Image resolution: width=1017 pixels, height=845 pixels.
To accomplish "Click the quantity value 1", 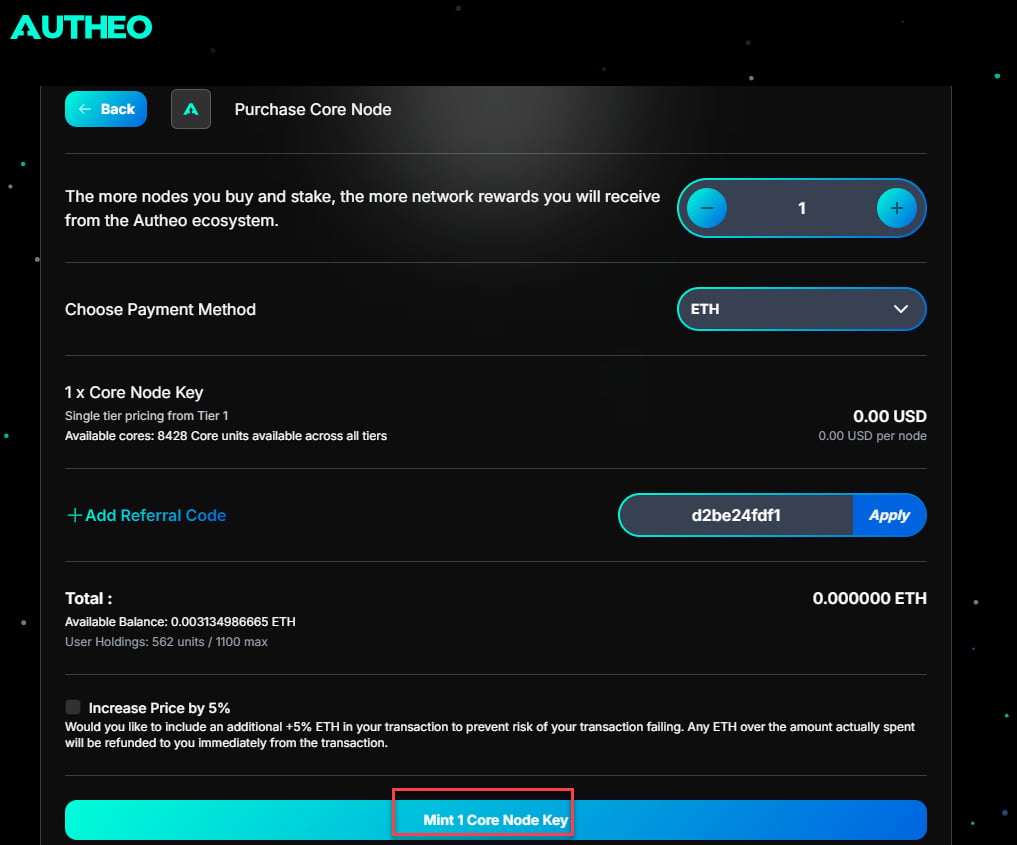I will [x=802, y=208].
